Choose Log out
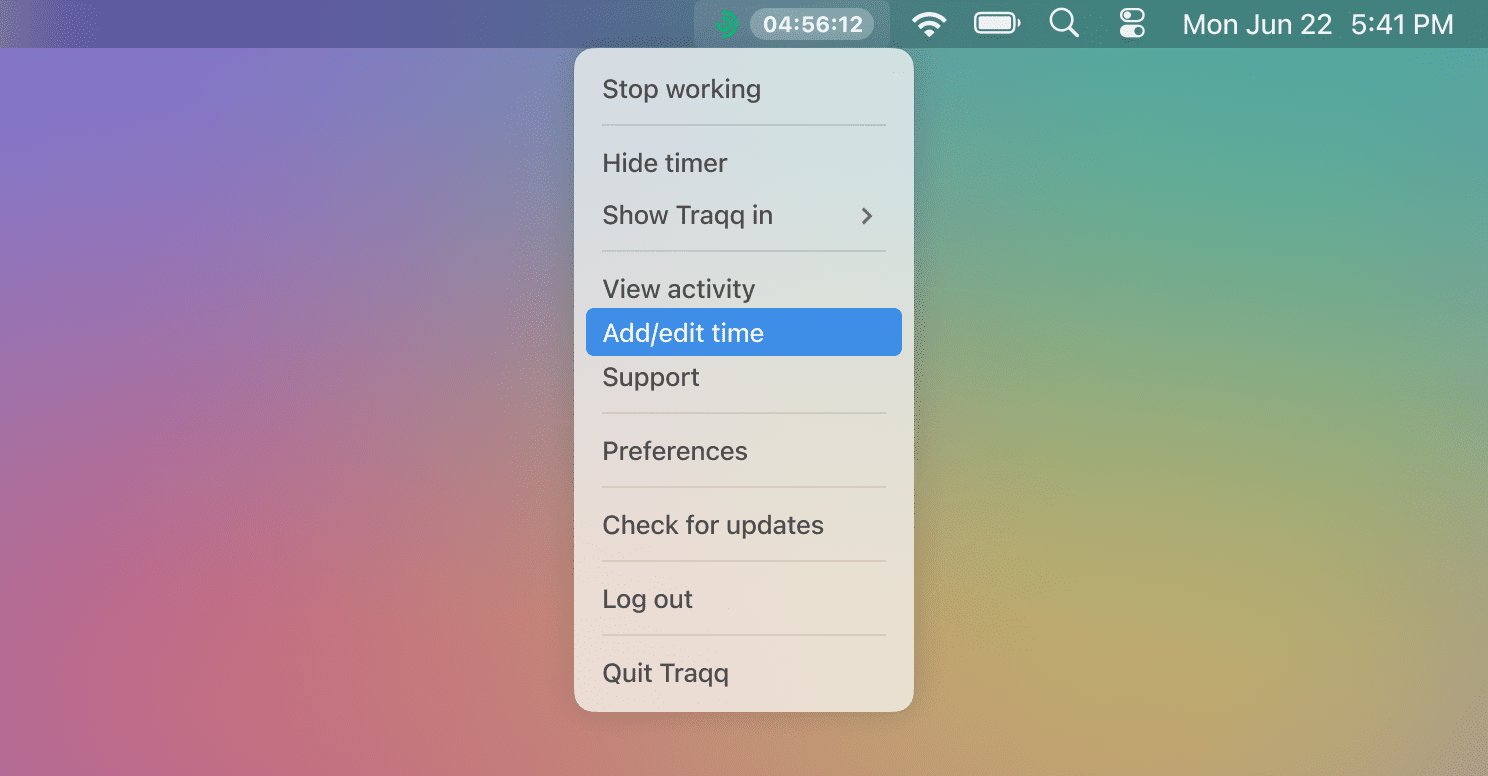Screen dimensions: 1488x776 [x=744, y=599]
